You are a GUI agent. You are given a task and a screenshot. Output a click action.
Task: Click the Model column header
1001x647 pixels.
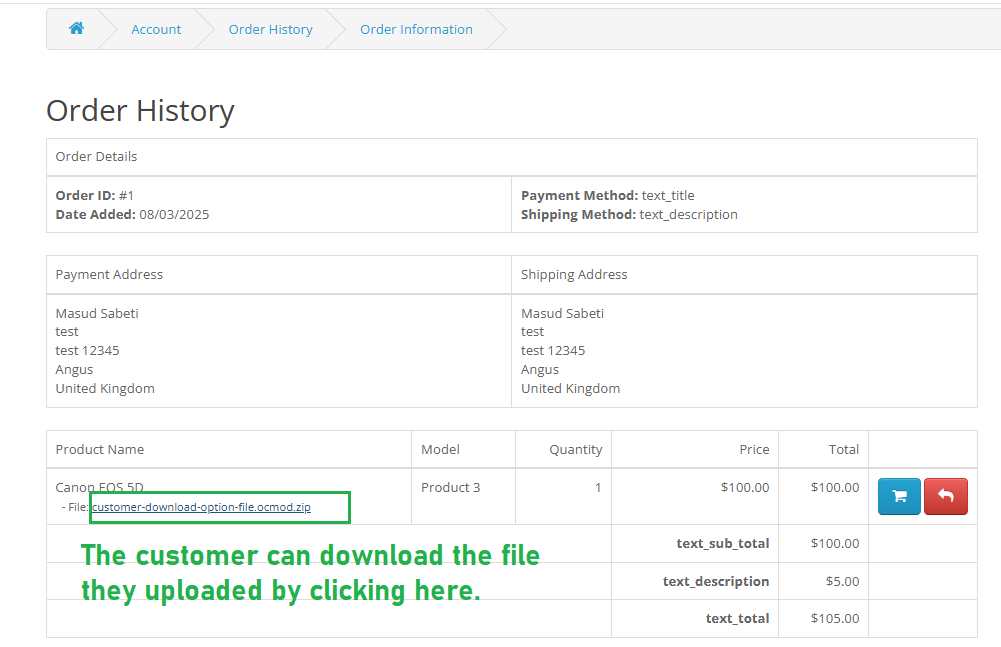(440, 449)
